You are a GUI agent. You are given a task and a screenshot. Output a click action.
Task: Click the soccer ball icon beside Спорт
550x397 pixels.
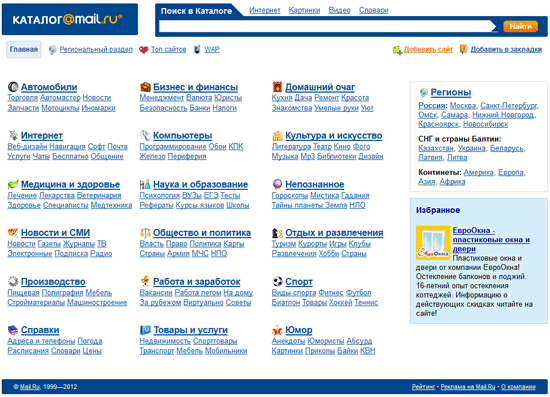pos(277,281)
